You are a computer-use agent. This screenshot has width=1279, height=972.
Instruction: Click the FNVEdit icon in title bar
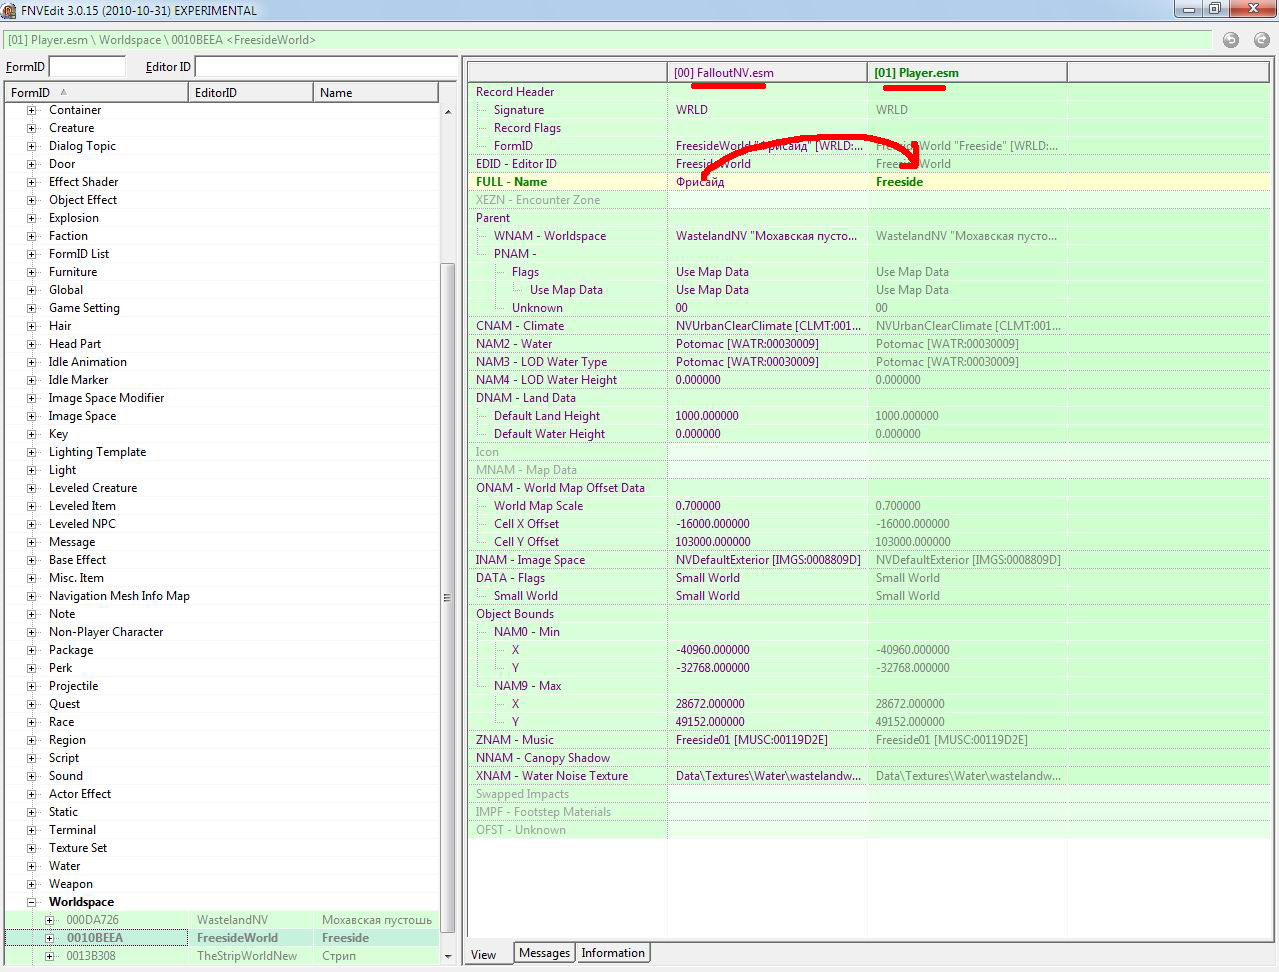(9, 10)
